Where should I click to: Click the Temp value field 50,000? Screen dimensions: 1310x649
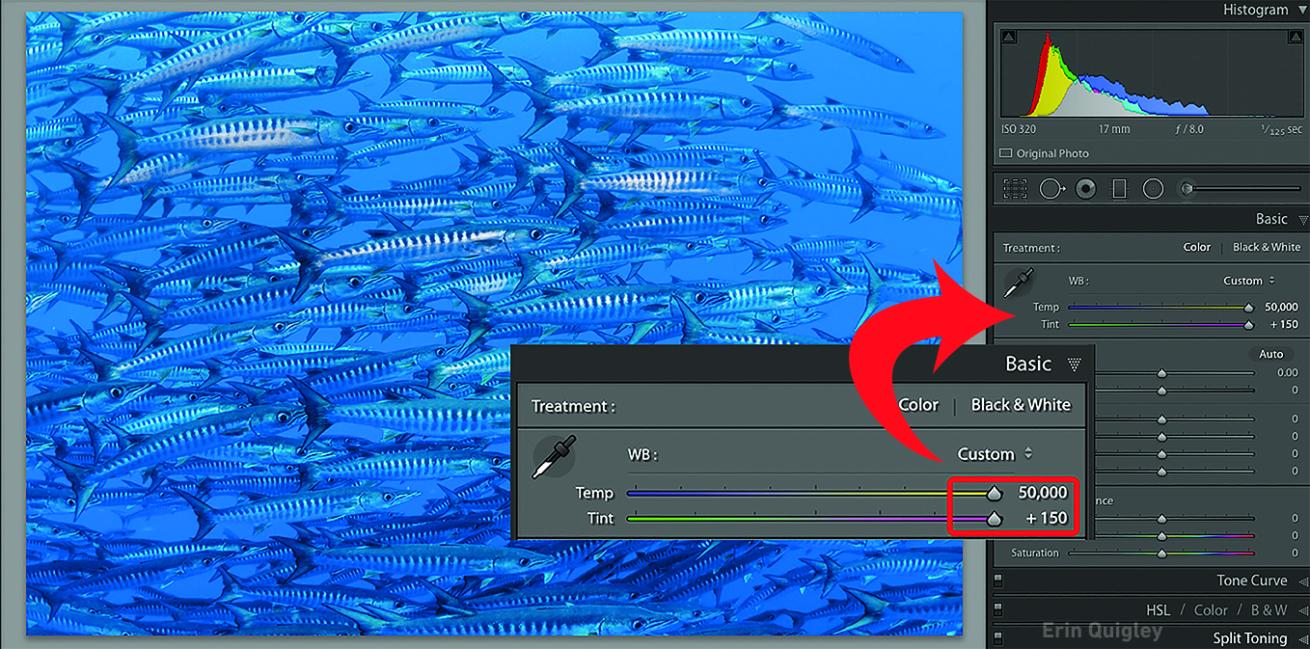[1281, 308]
